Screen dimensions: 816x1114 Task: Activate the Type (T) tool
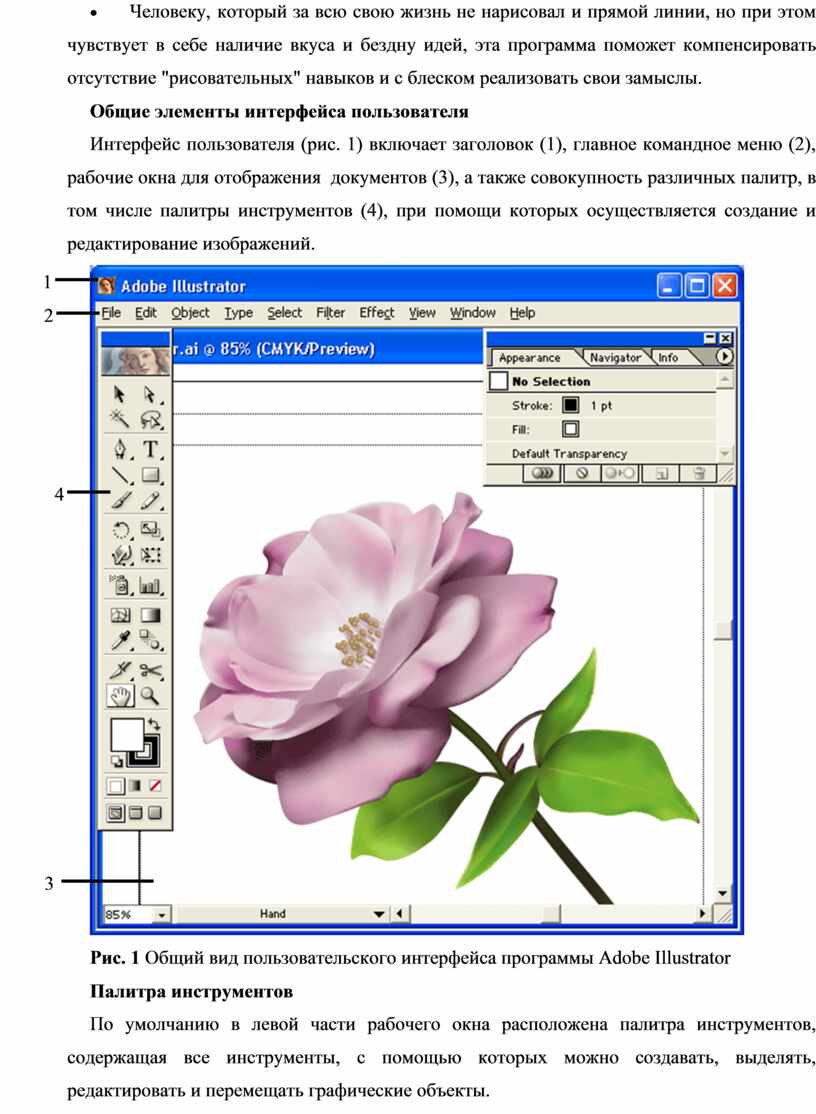[151, 449]
